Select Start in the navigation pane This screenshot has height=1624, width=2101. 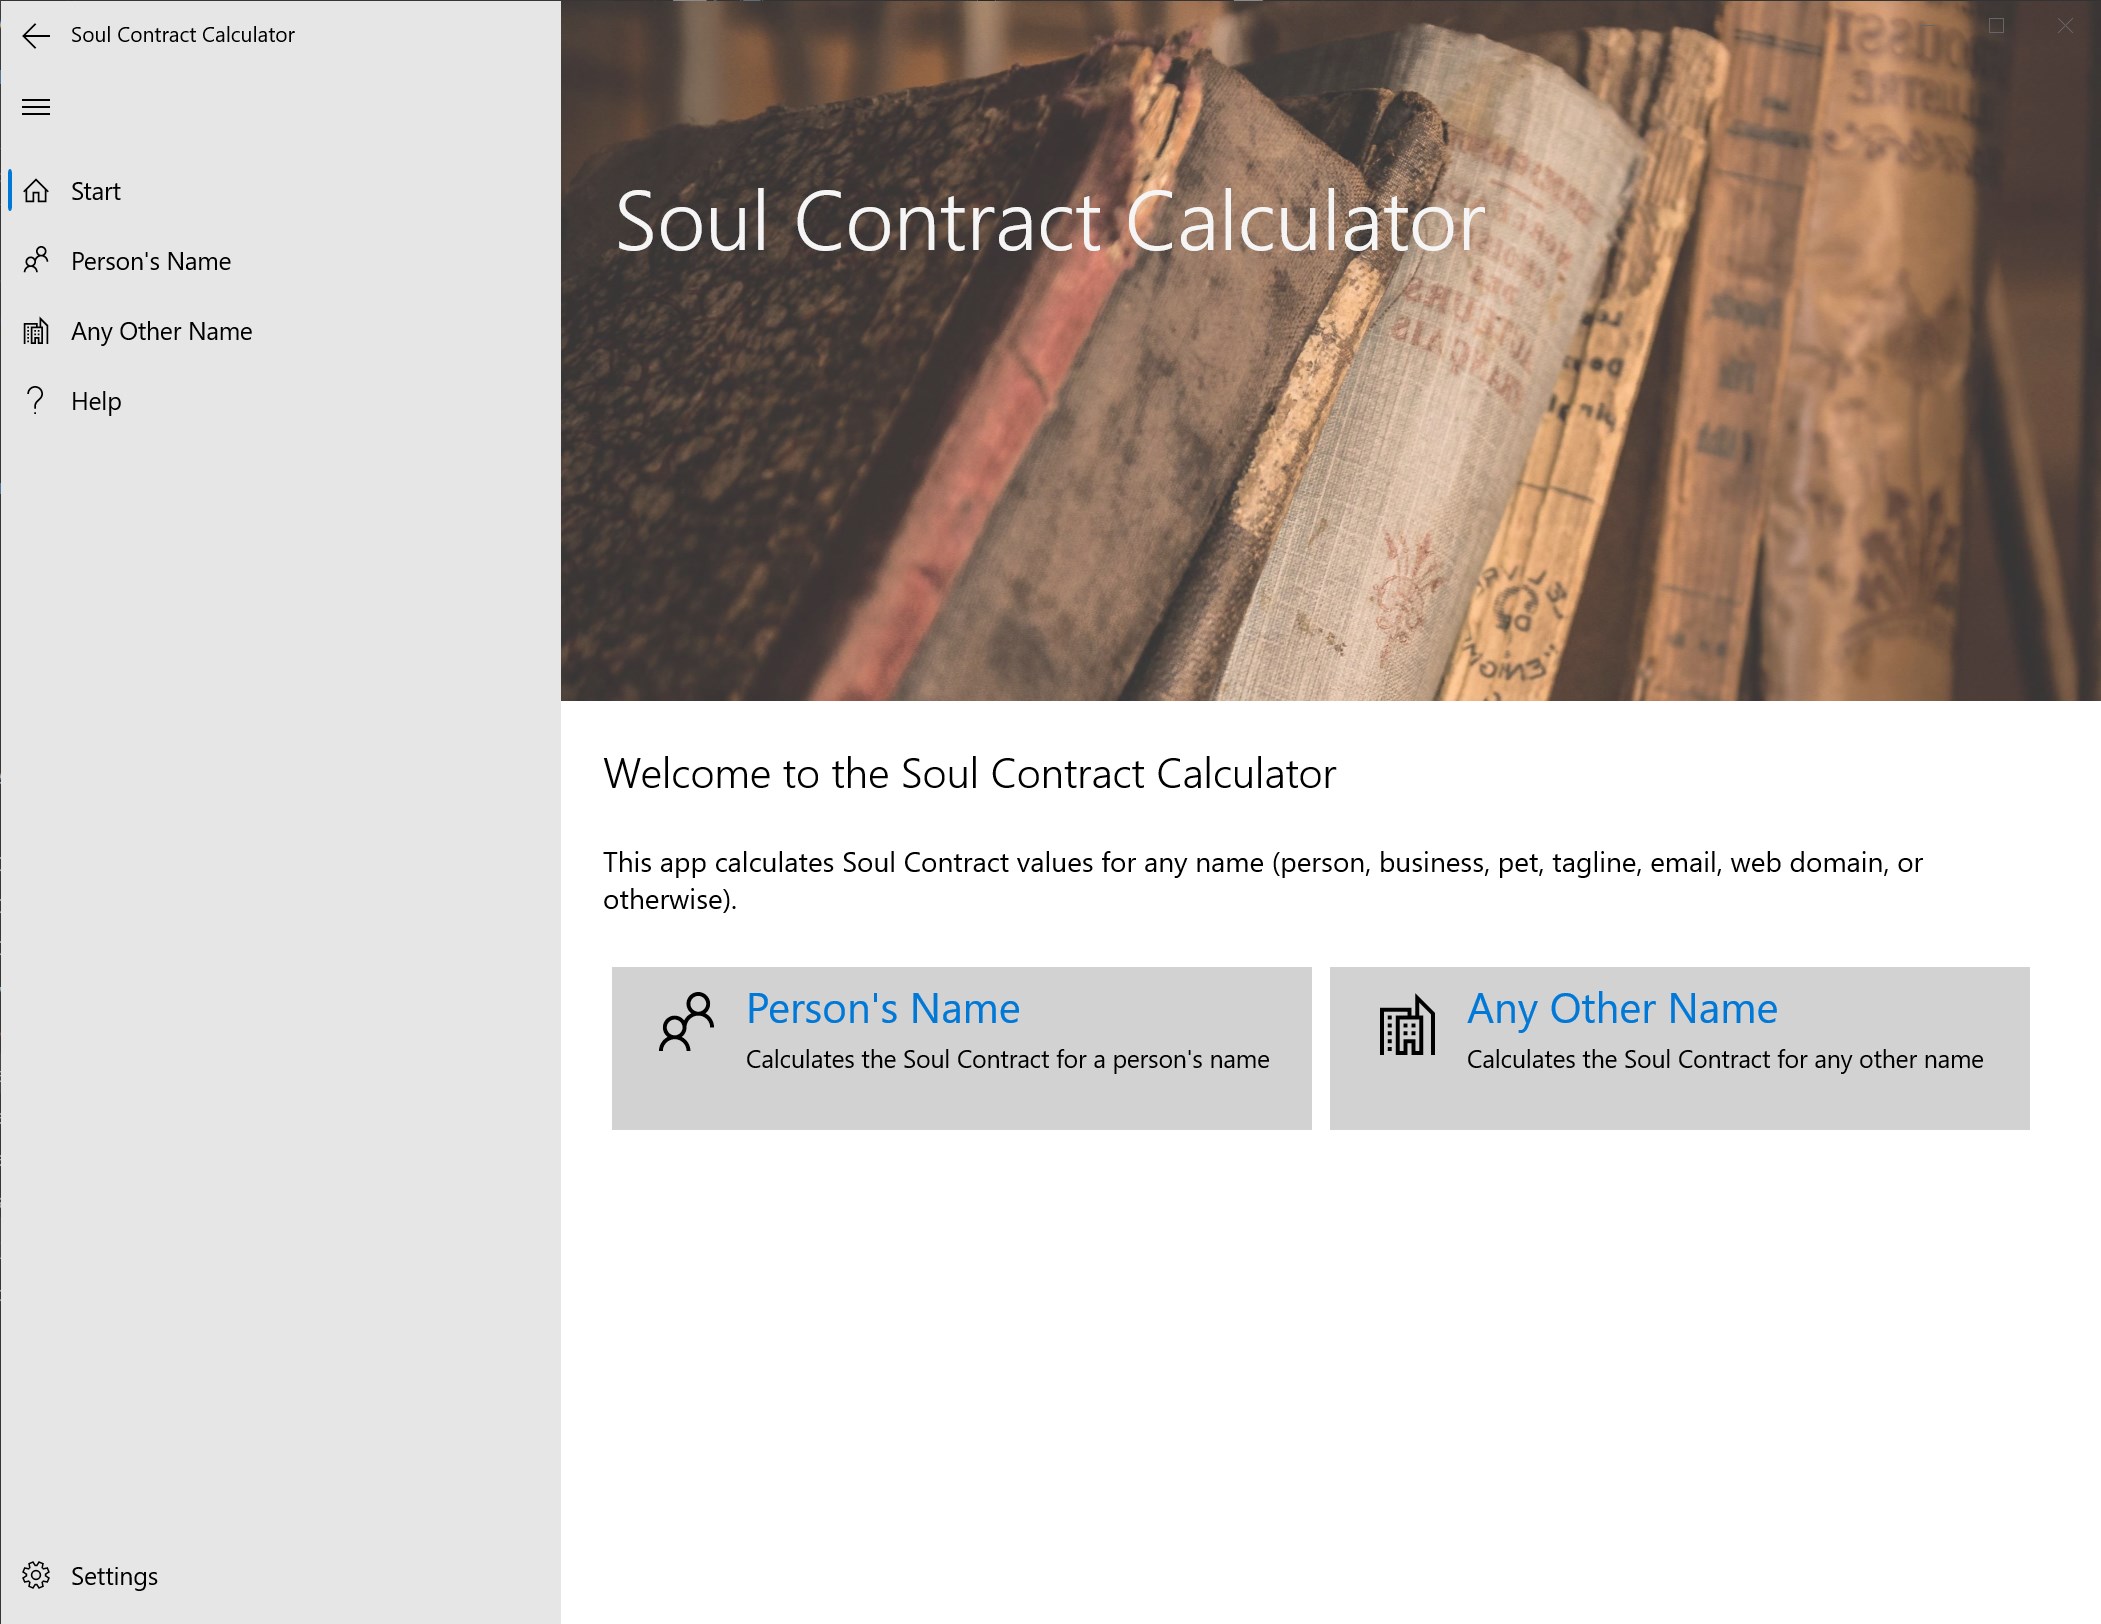point(96,191)
